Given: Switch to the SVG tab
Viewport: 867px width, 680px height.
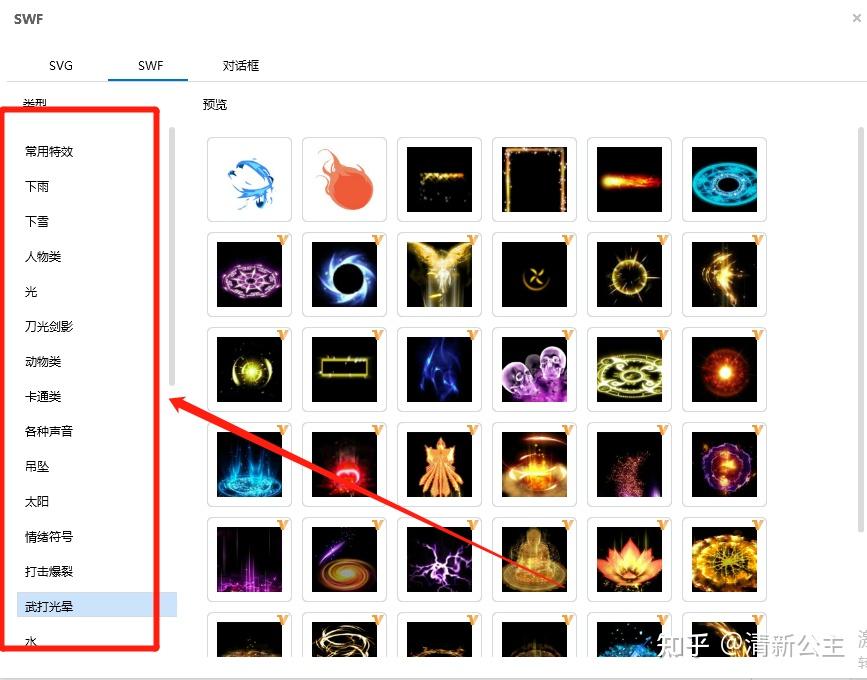Looking at the screenshot, I should 61,66.
